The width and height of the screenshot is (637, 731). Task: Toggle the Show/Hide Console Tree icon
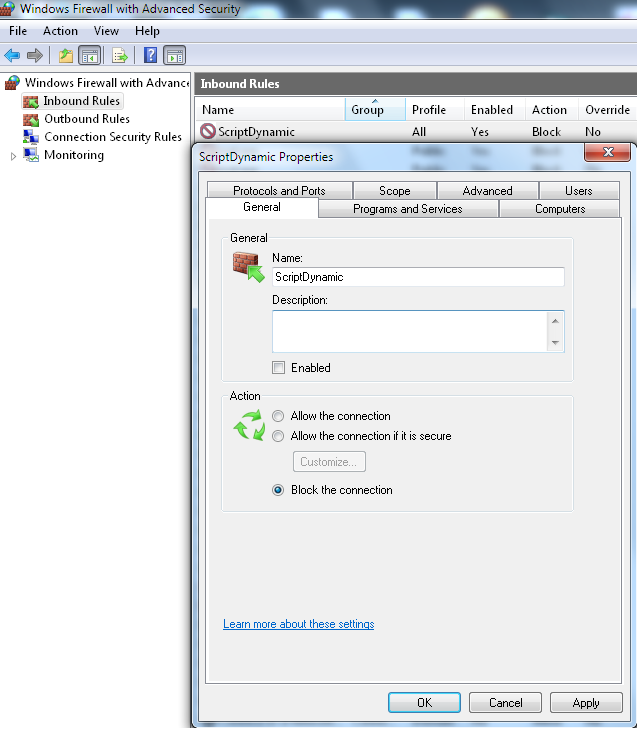89,55
